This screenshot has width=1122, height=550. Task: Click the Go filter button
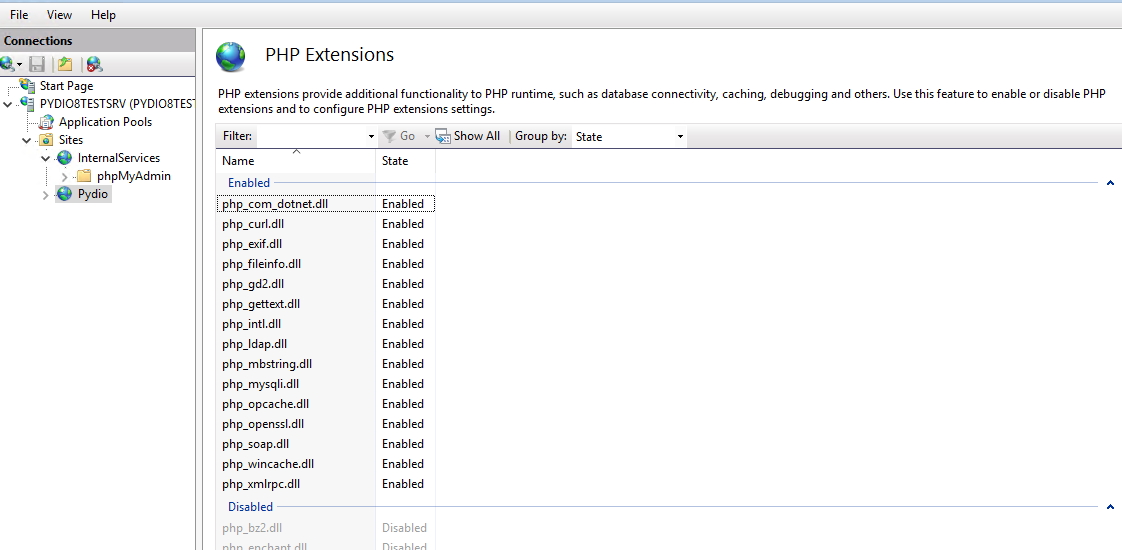[x=399, y=136]
